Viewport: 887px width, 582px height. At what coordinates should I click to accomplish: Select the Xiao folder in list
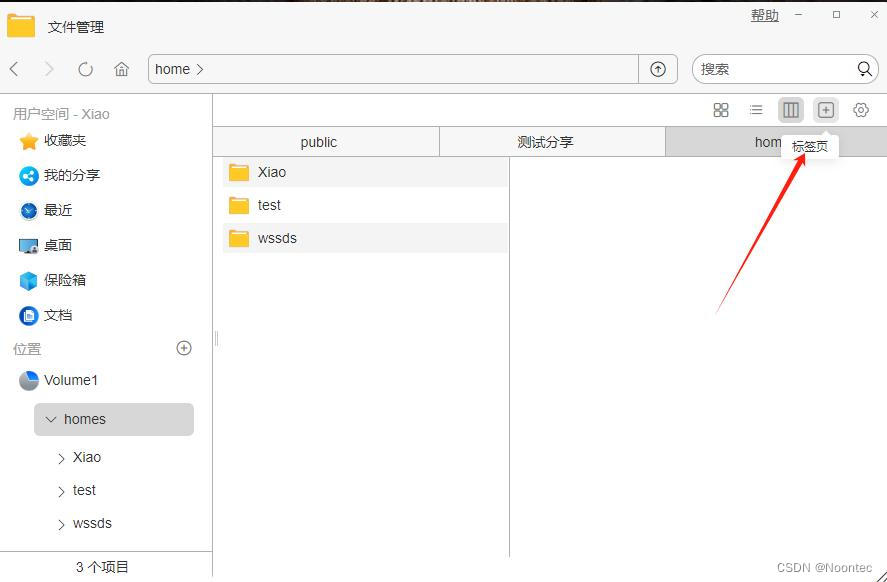pos(365,173)
